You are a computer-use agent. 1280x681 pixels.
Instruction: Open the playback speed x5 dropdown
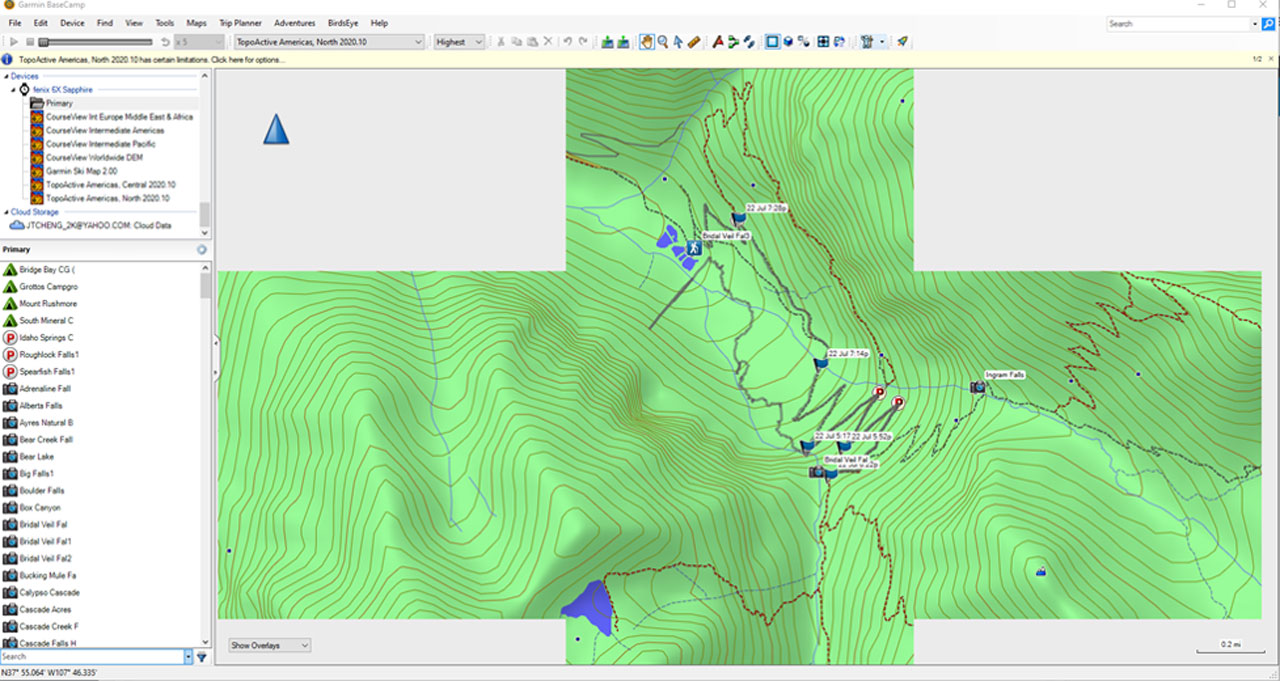200,42
